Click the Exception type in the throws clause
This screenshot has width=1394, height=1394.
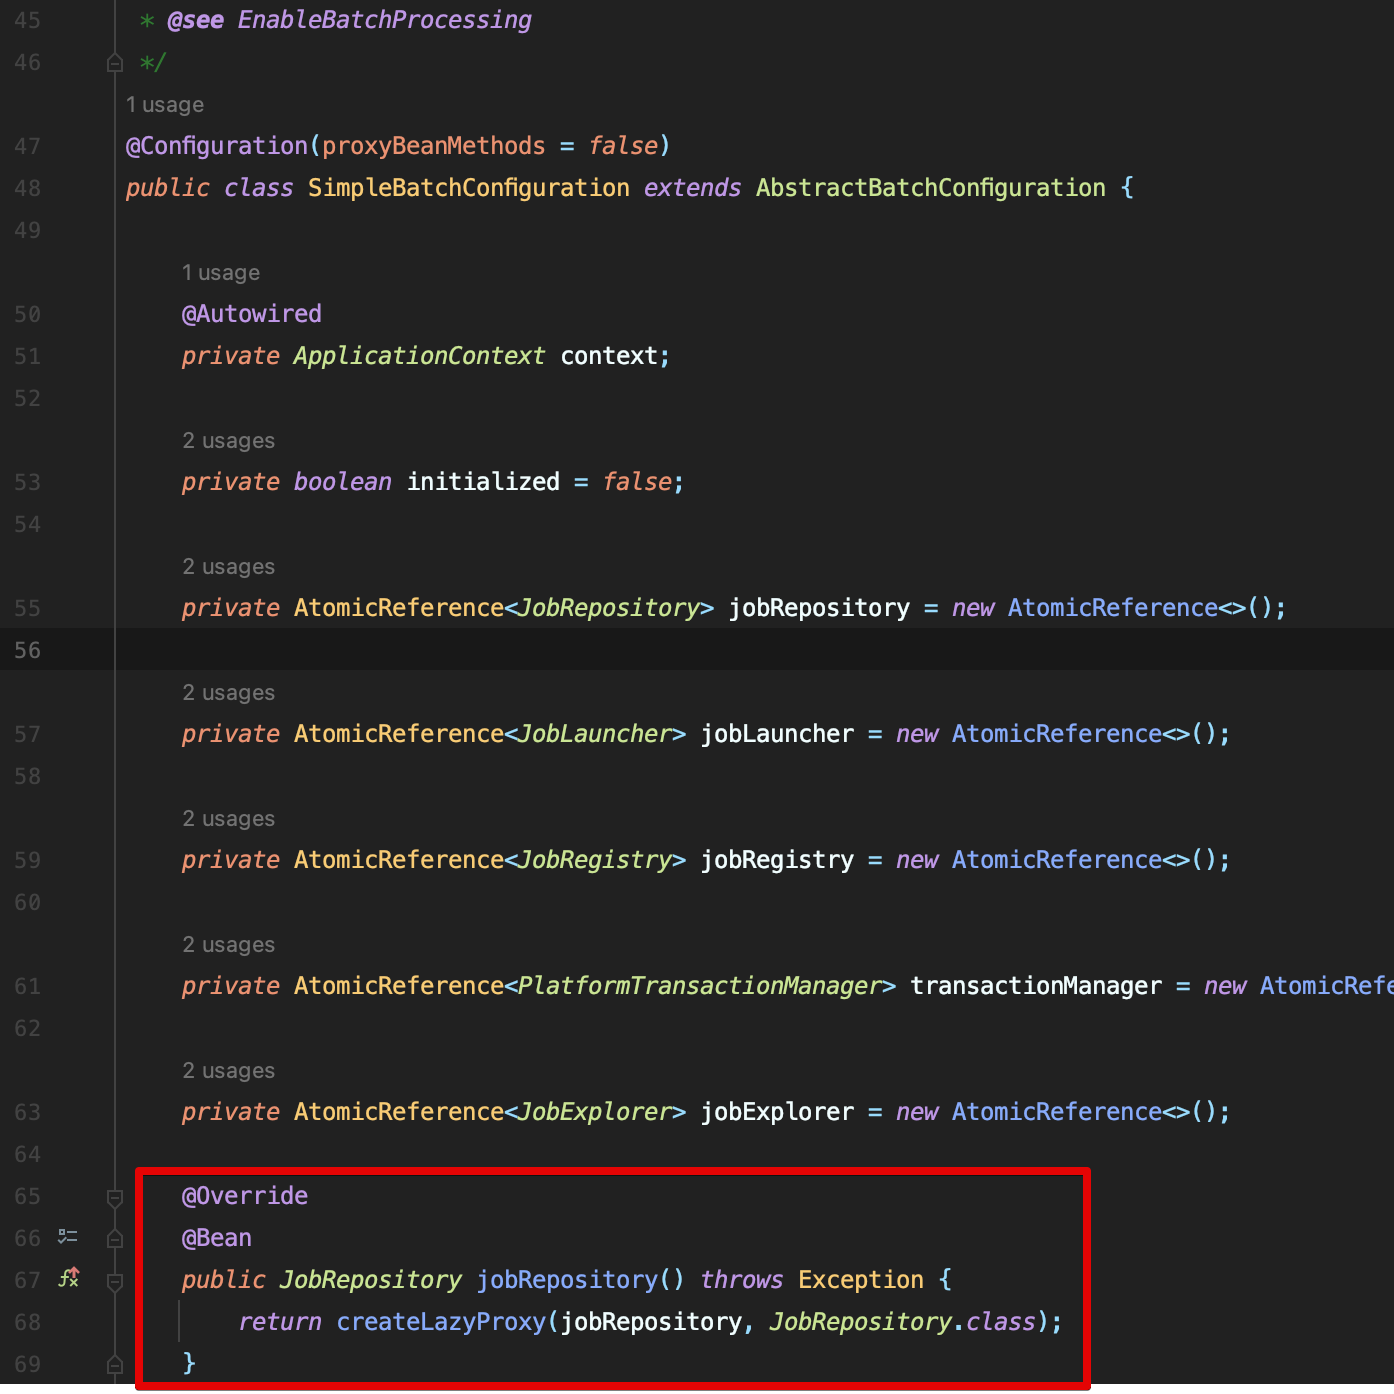(x=861, y=1280)
